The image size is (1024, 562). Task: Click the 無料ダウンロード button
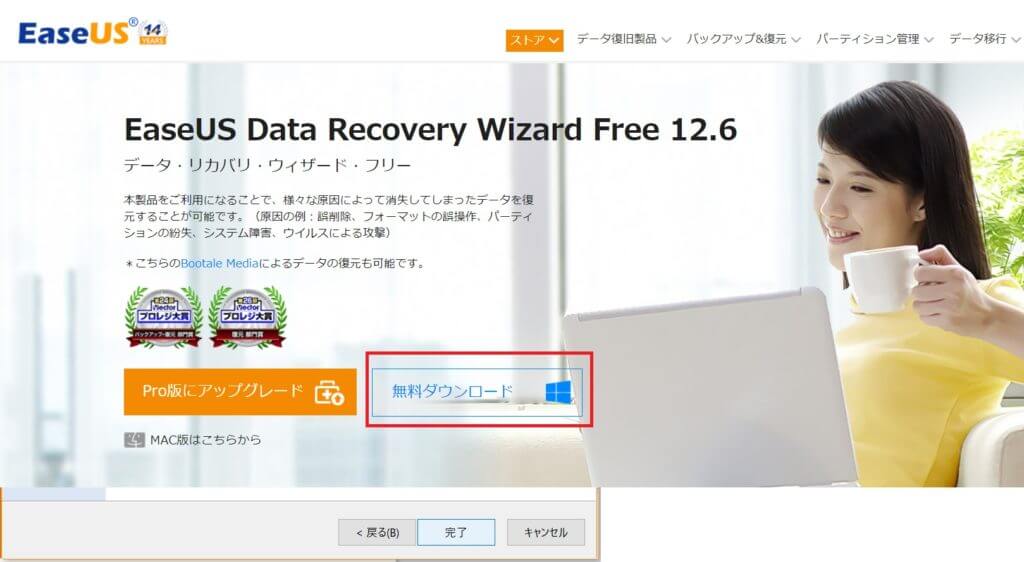(477, 392)
